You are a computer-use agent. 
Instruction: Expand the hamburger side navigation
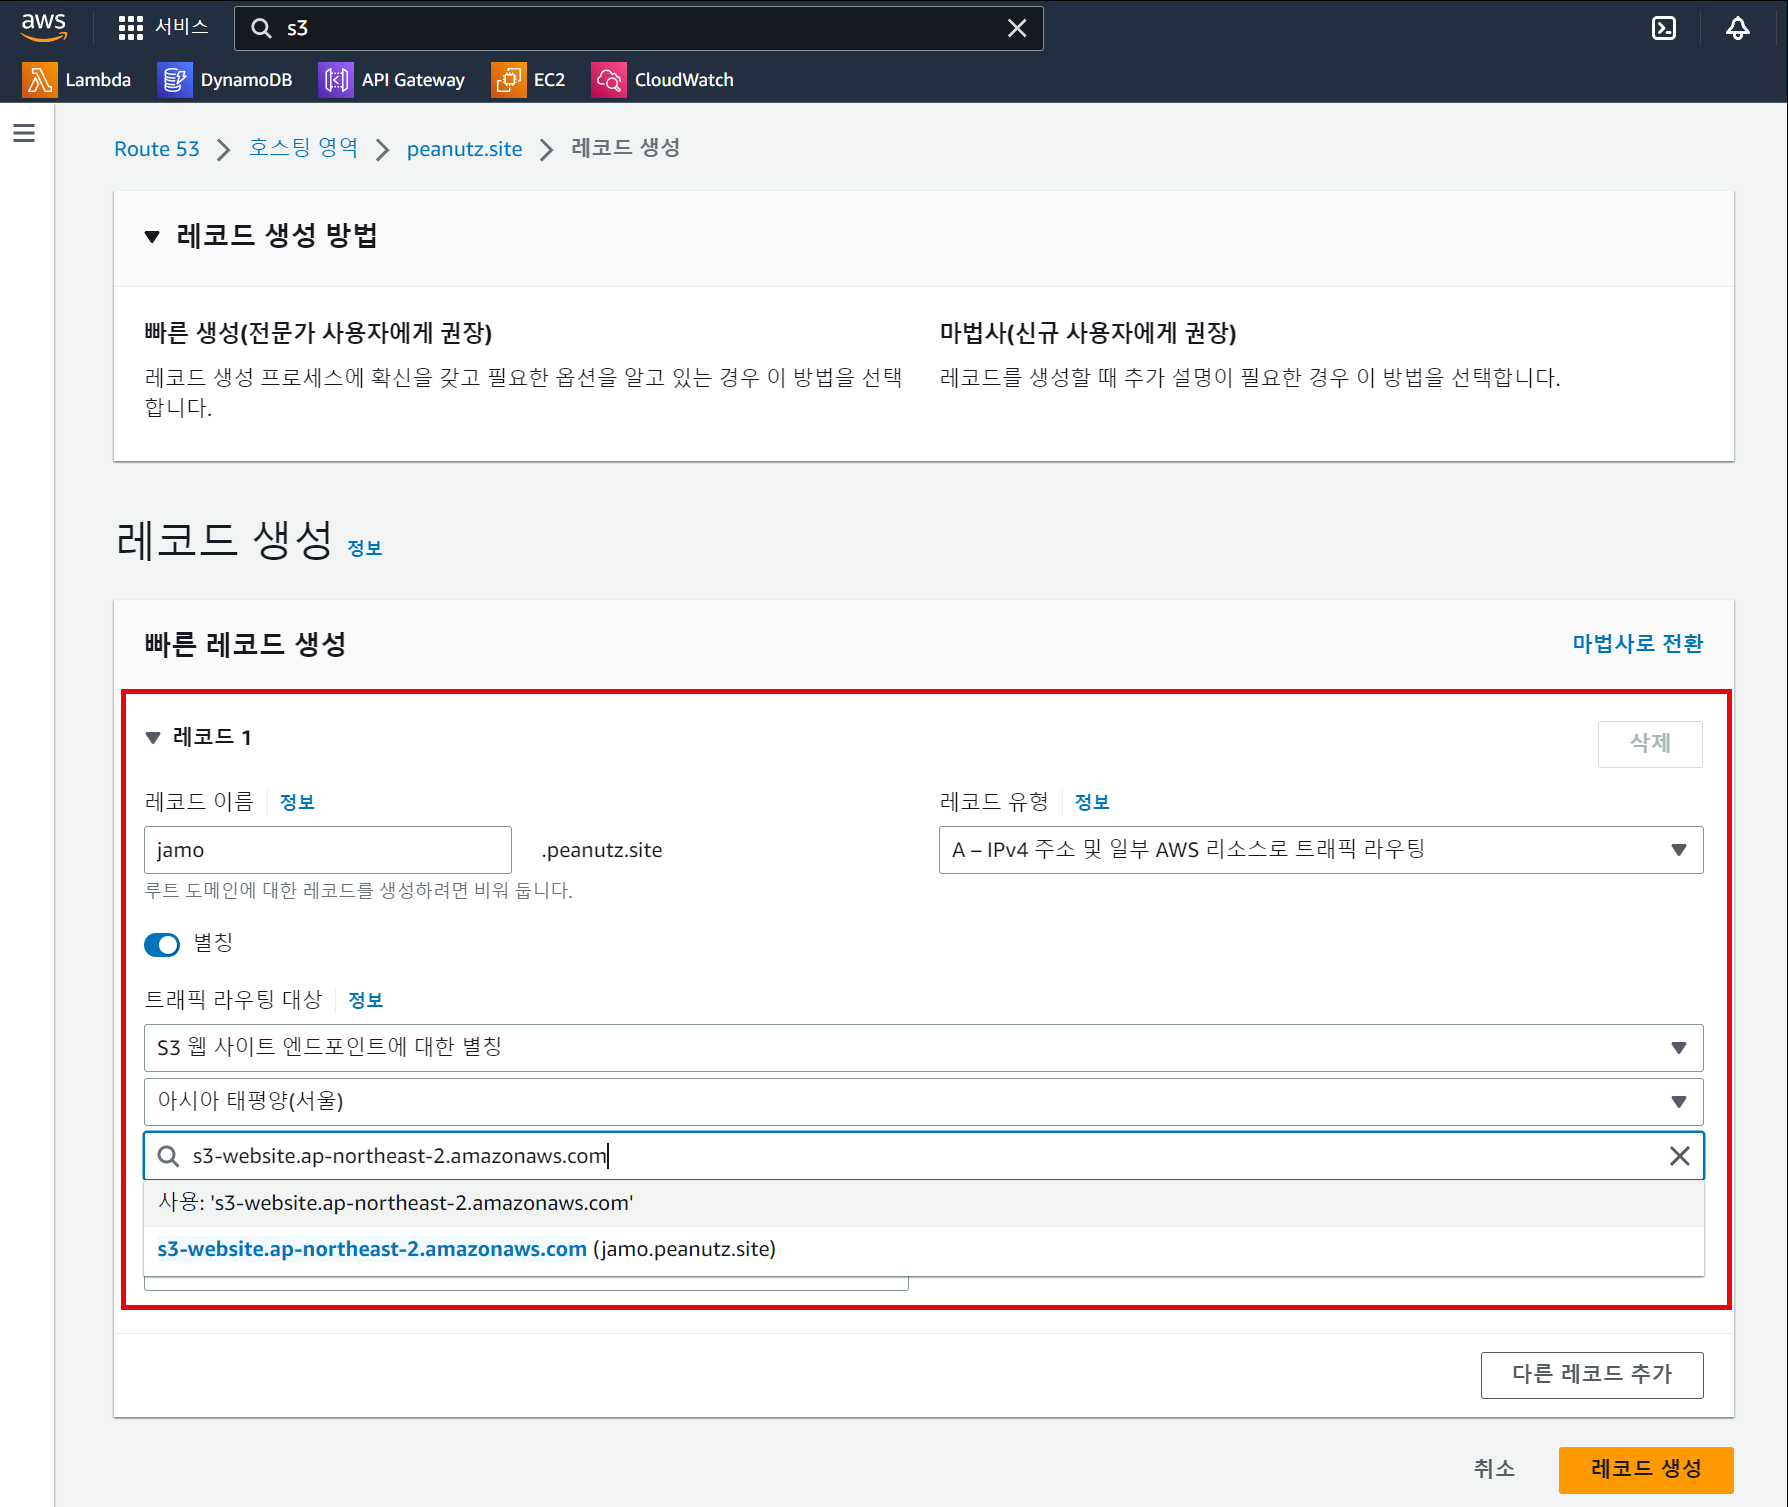point(24,133)
